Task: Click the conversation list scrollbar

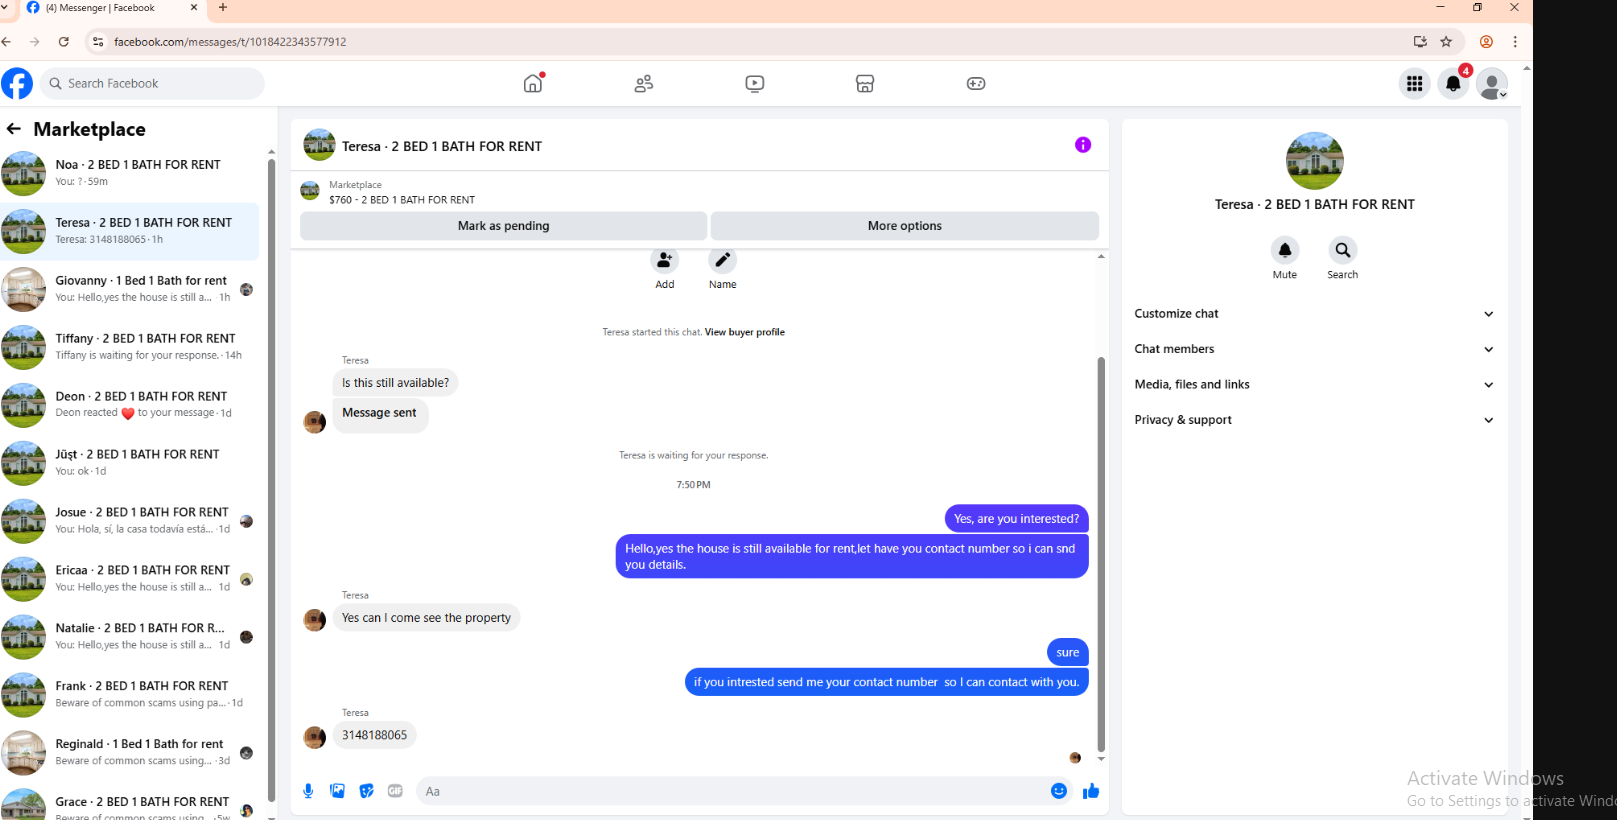Action: 271,480
